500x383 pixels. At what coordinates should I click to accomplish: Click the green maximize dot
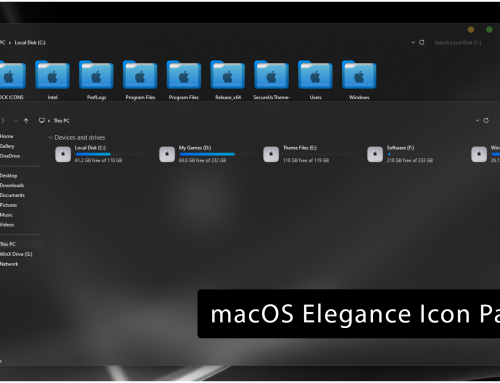[x=489, y=30]
